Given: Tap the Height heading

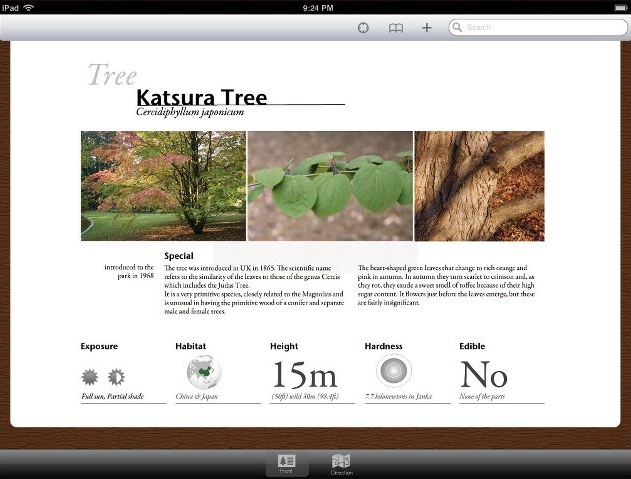Looking at the screenshot, I should point(284,346).
